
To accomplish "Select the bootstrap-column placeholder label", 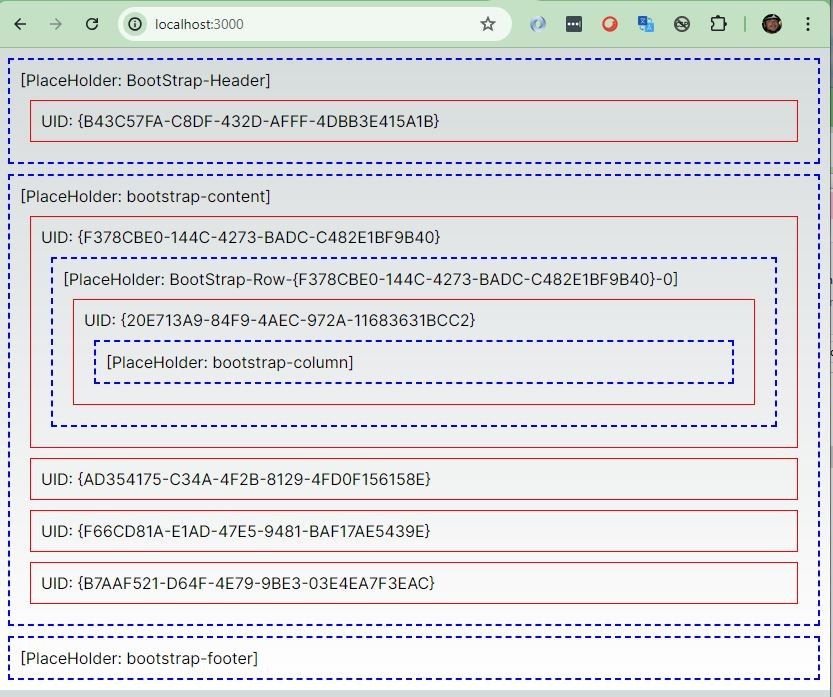I will tap(230, 362).
